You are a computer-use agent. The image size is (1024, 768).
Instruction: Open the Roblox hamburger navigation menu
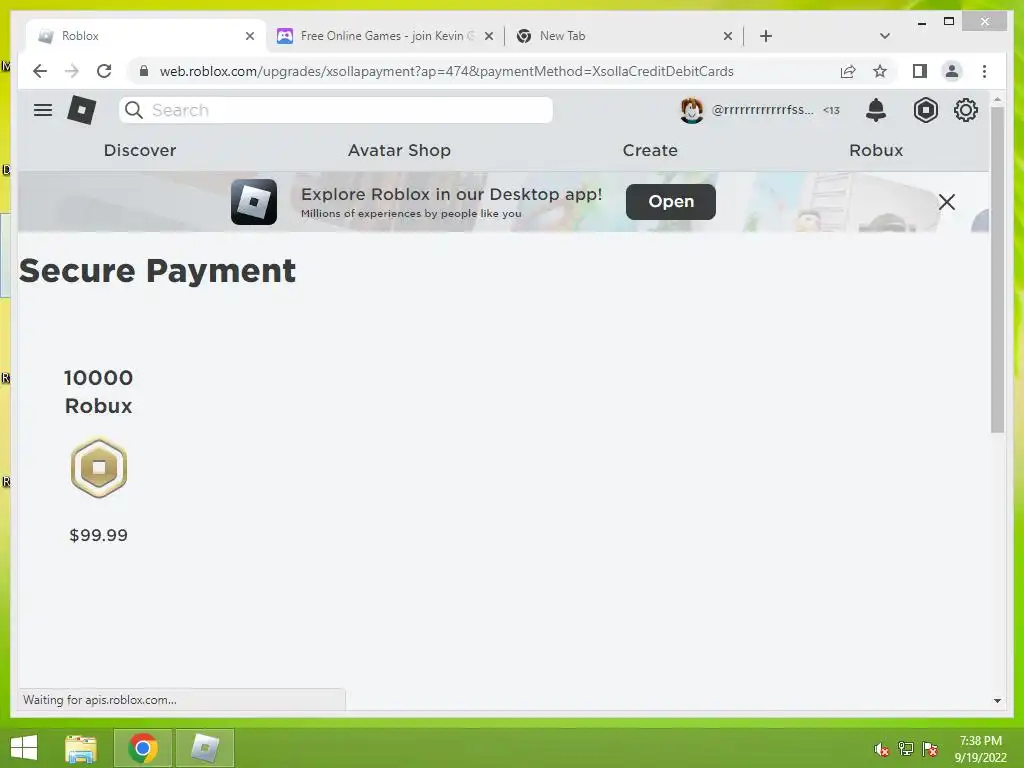(43, 110)
